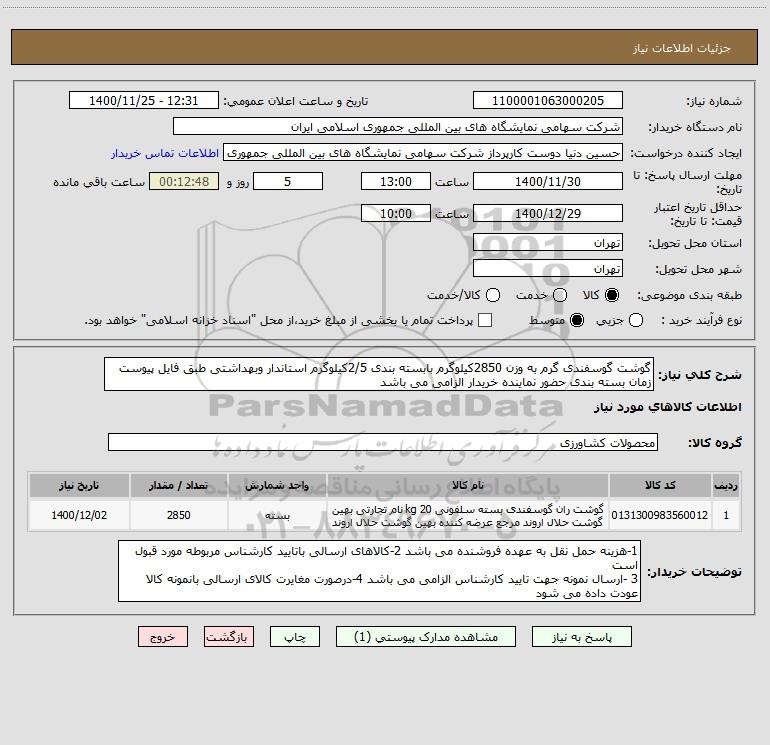This screenshot has height=745, width=770.
Task: Click the delivery city field تهران
Action: tap(548, 269)
